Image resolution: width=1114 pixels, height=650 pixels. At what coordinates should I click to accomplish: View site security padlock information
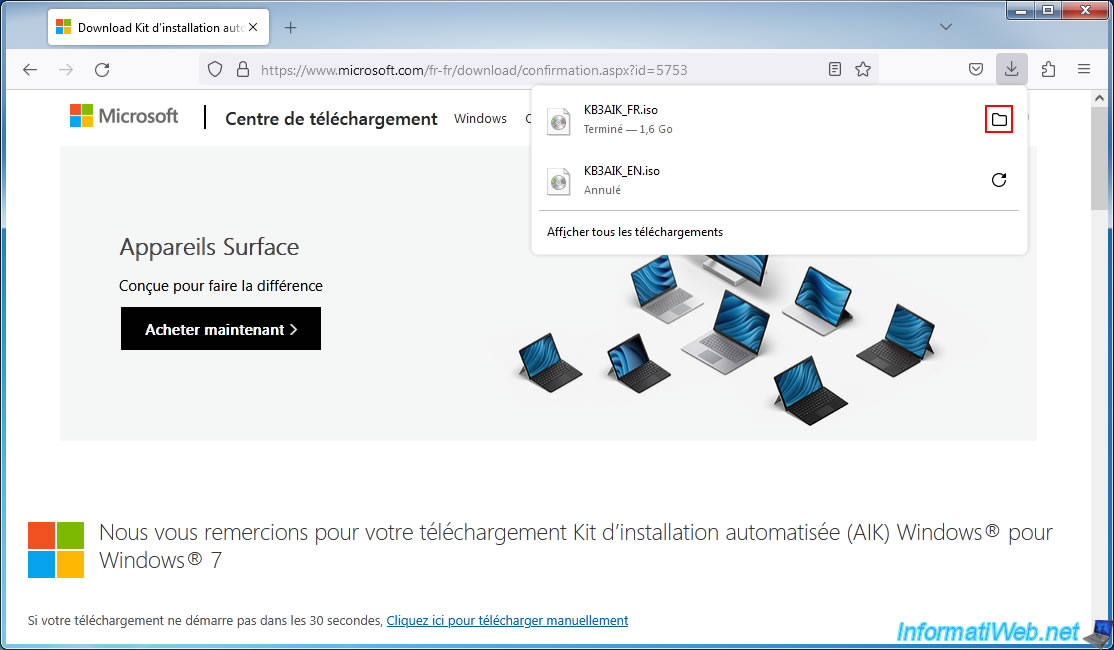(x=241, y=70)
